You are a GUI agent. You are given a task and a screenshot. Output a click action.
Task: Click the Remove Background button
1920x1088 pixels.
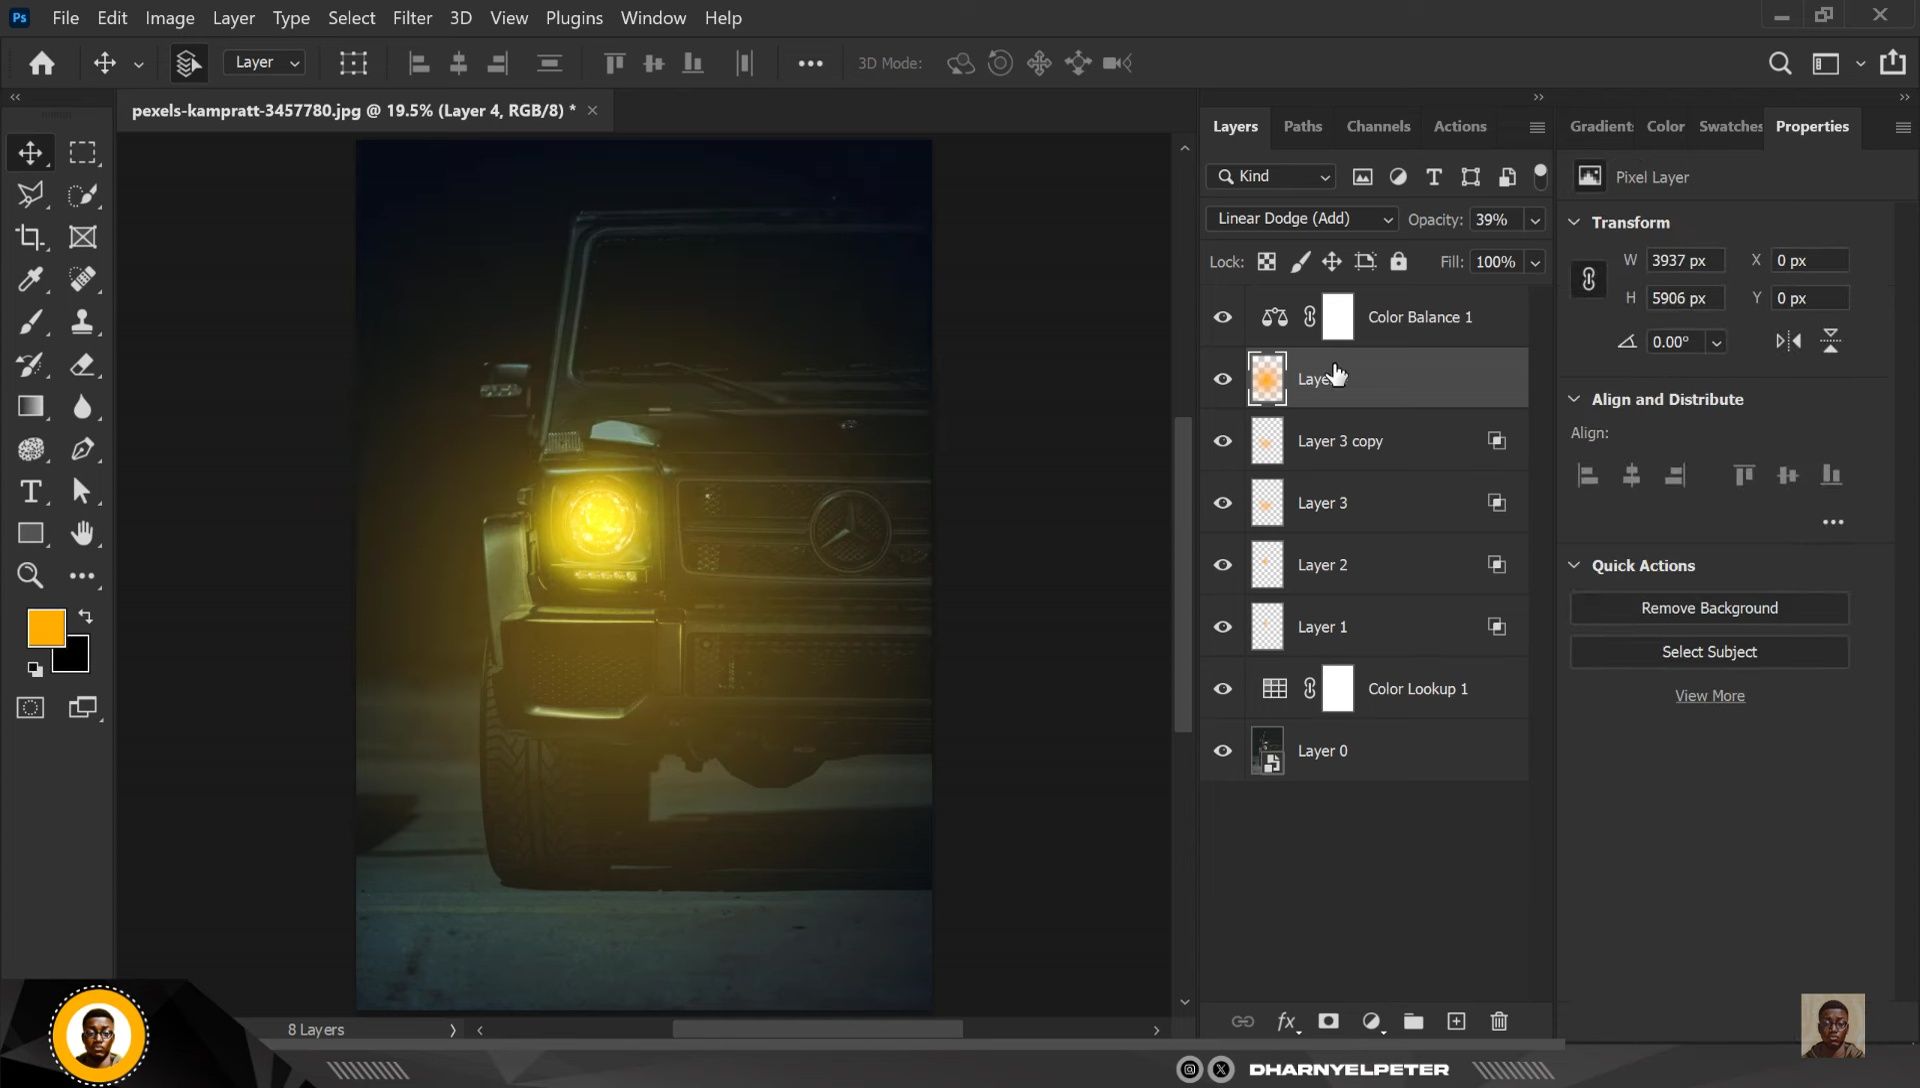pos(1709,608)
